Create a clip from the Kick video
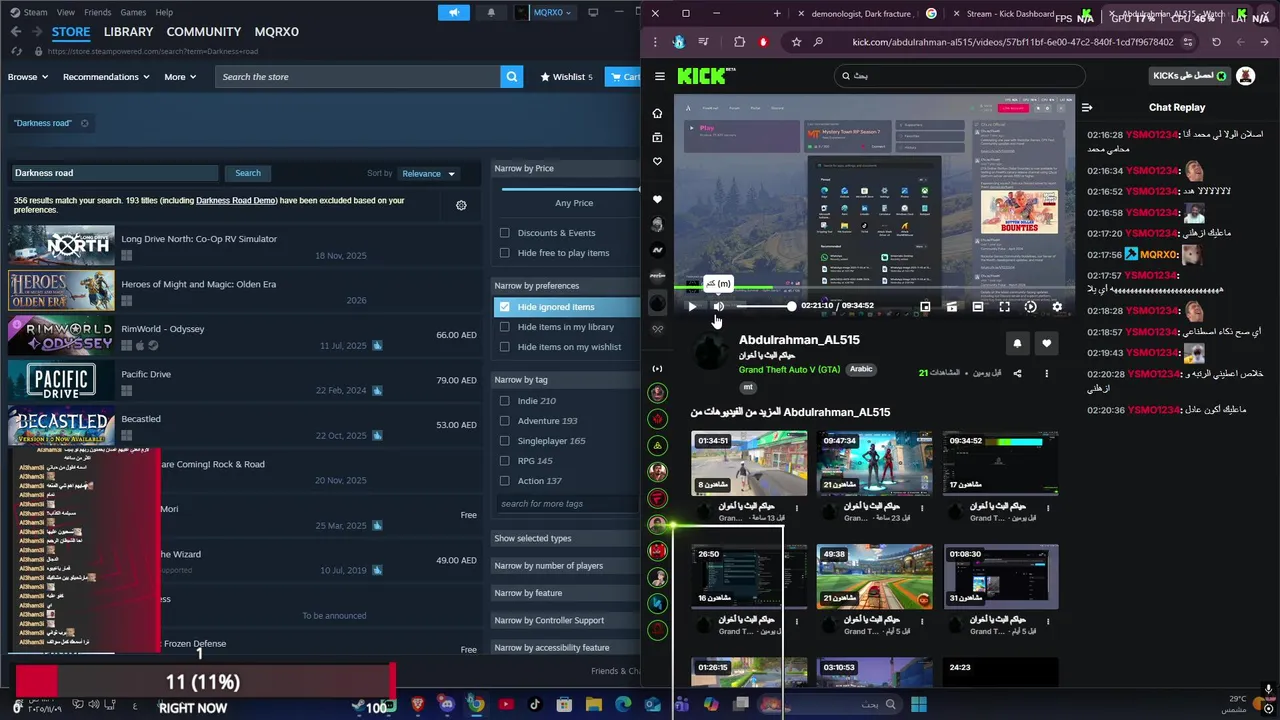This screenshot has width=1280, height=720. coord(951,306)
